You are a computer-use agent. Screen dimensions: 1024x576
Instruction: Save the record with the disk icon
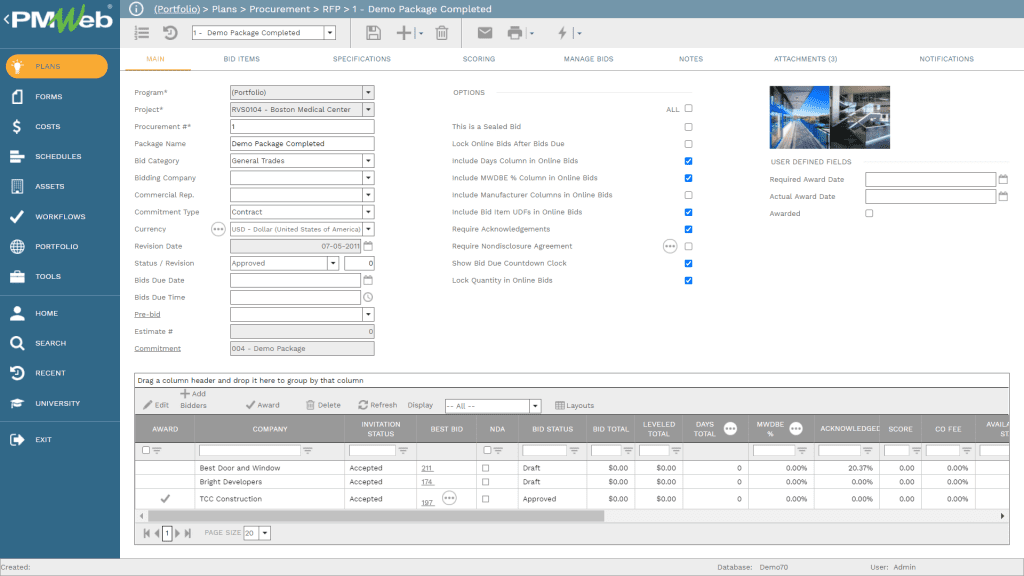point(374,33)
